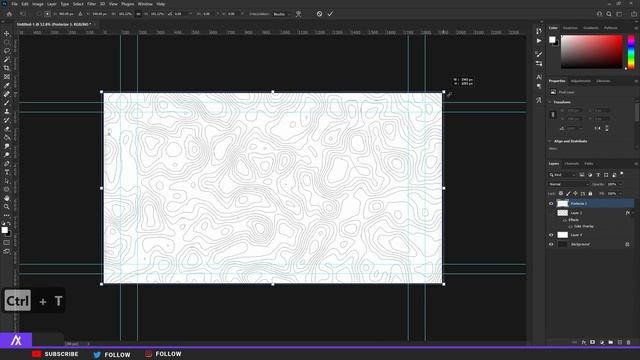Select the Crop tool

(7, 68)
